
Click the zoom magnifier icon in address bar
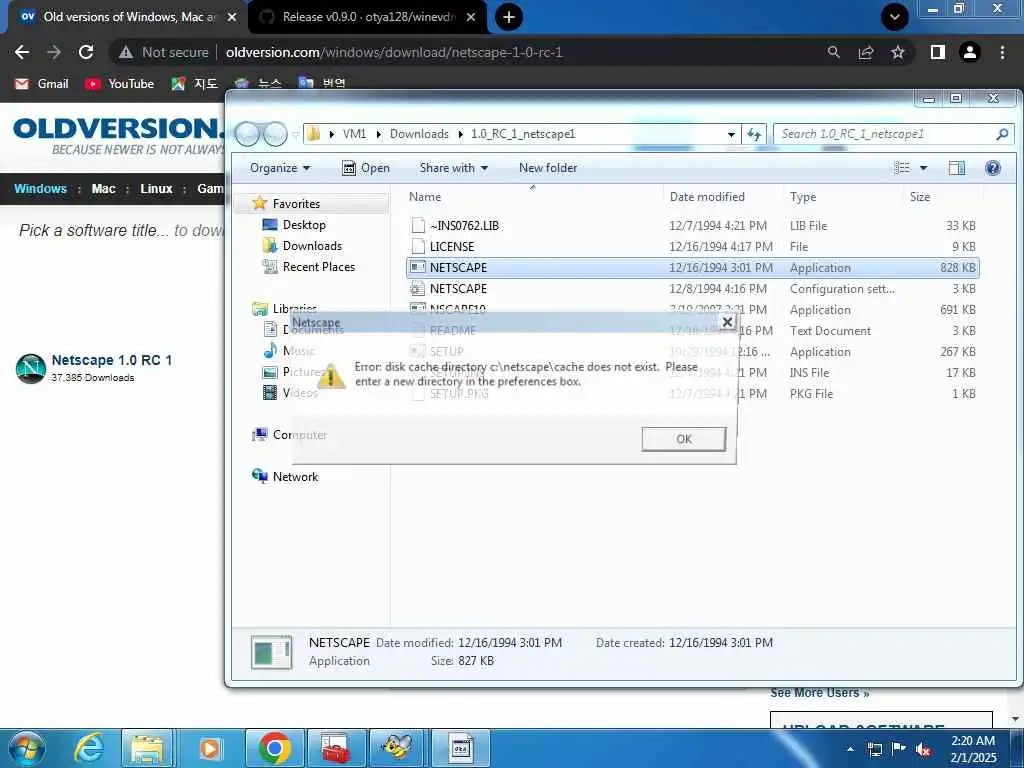click(833, 52)
